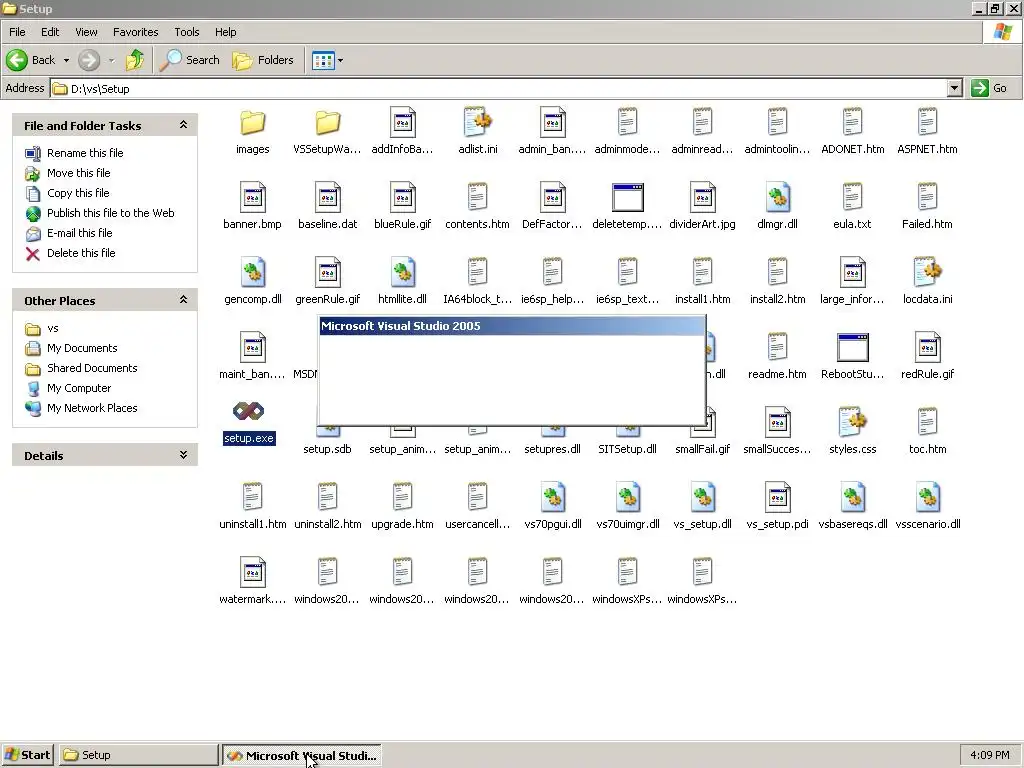
Task: Select the vs70pgui.dll file icon
Action: (553, 498)
